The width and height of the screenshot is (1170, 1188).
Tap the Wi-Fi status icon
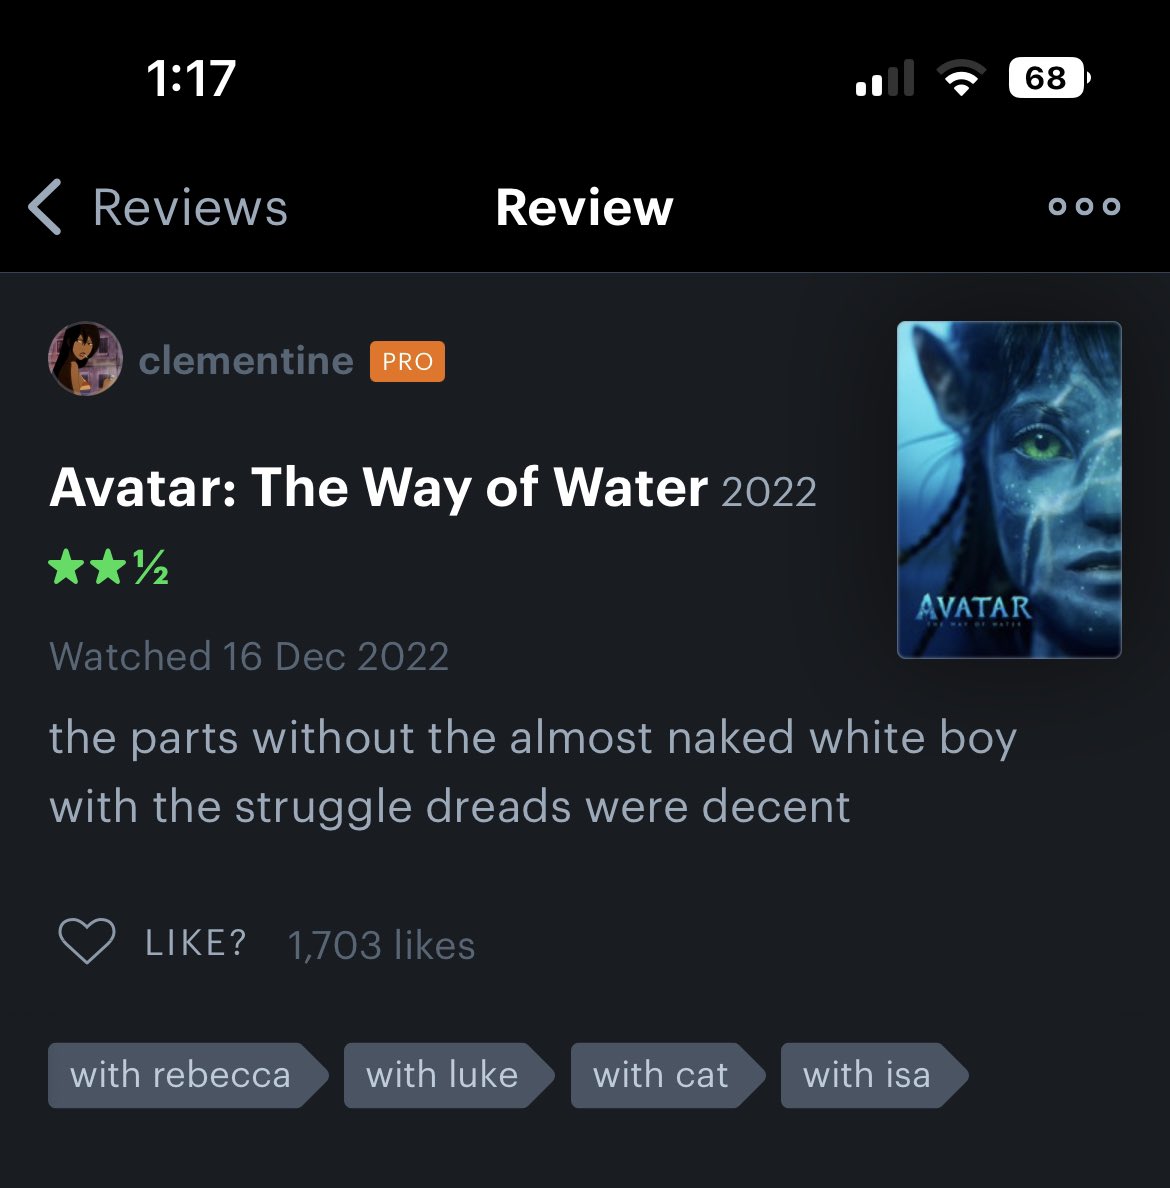(x=961, y=77)
